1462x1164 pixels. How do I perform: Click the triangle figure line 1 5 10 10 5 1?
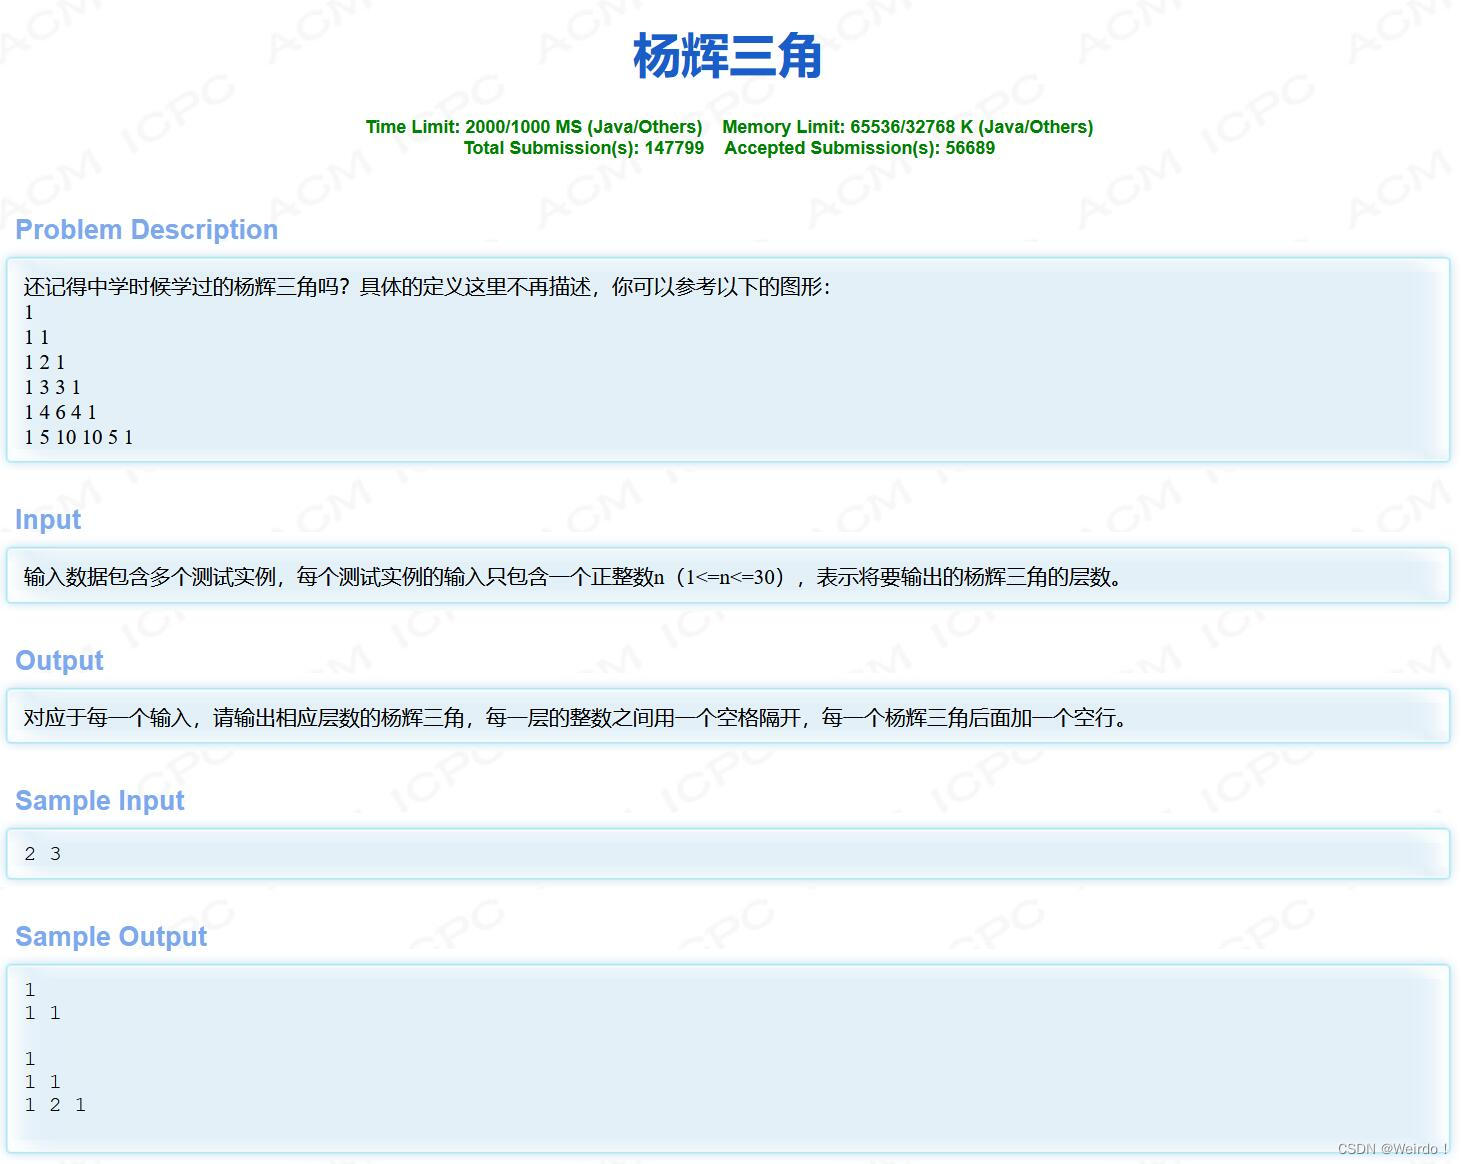tap(78, 437)
